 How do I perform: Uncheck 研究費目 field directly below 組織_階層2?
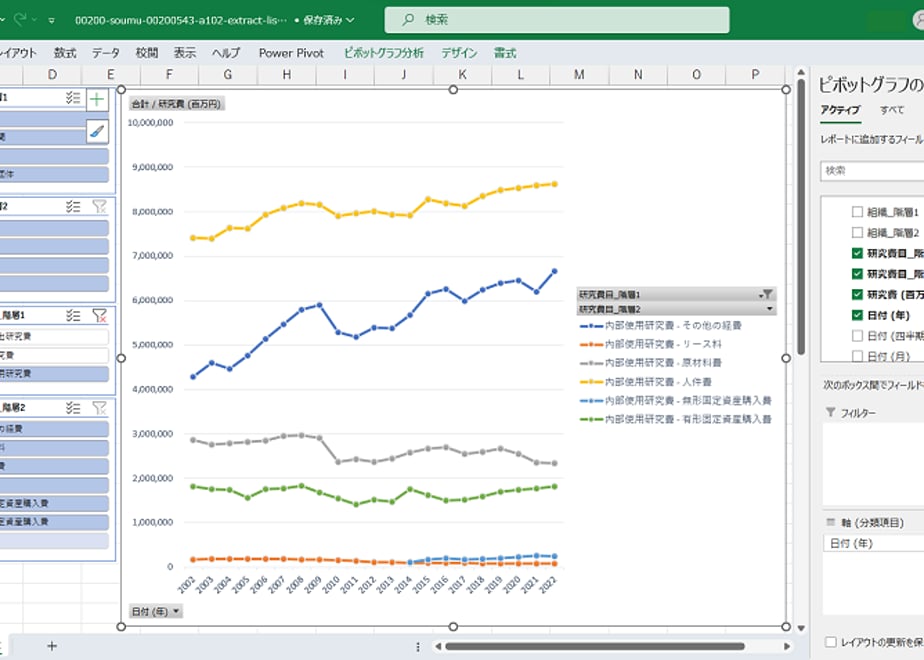point(857,253)
